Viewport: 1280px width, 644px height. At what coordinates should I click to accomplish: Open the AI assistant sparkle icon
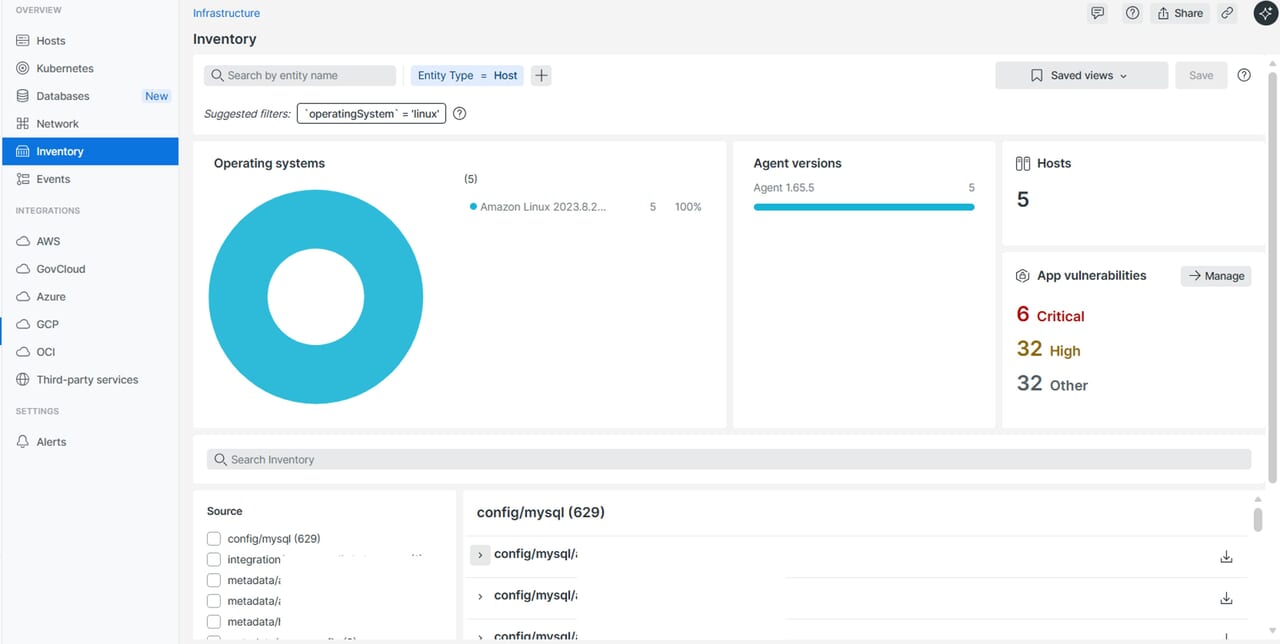[x=1265, y=13]
